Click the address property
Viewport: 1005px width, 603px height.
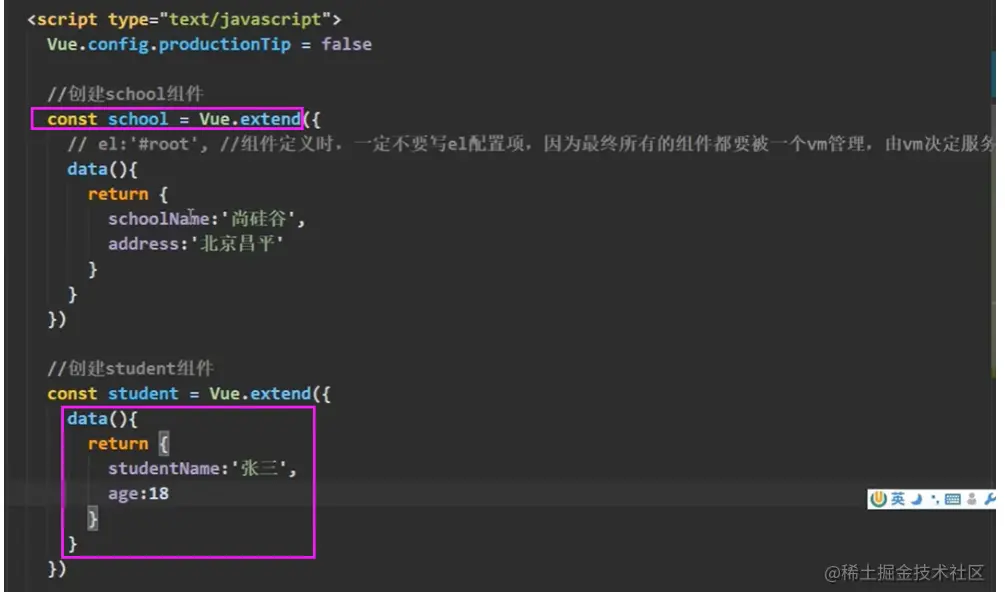pyautogui.click(x=144, y=244)
